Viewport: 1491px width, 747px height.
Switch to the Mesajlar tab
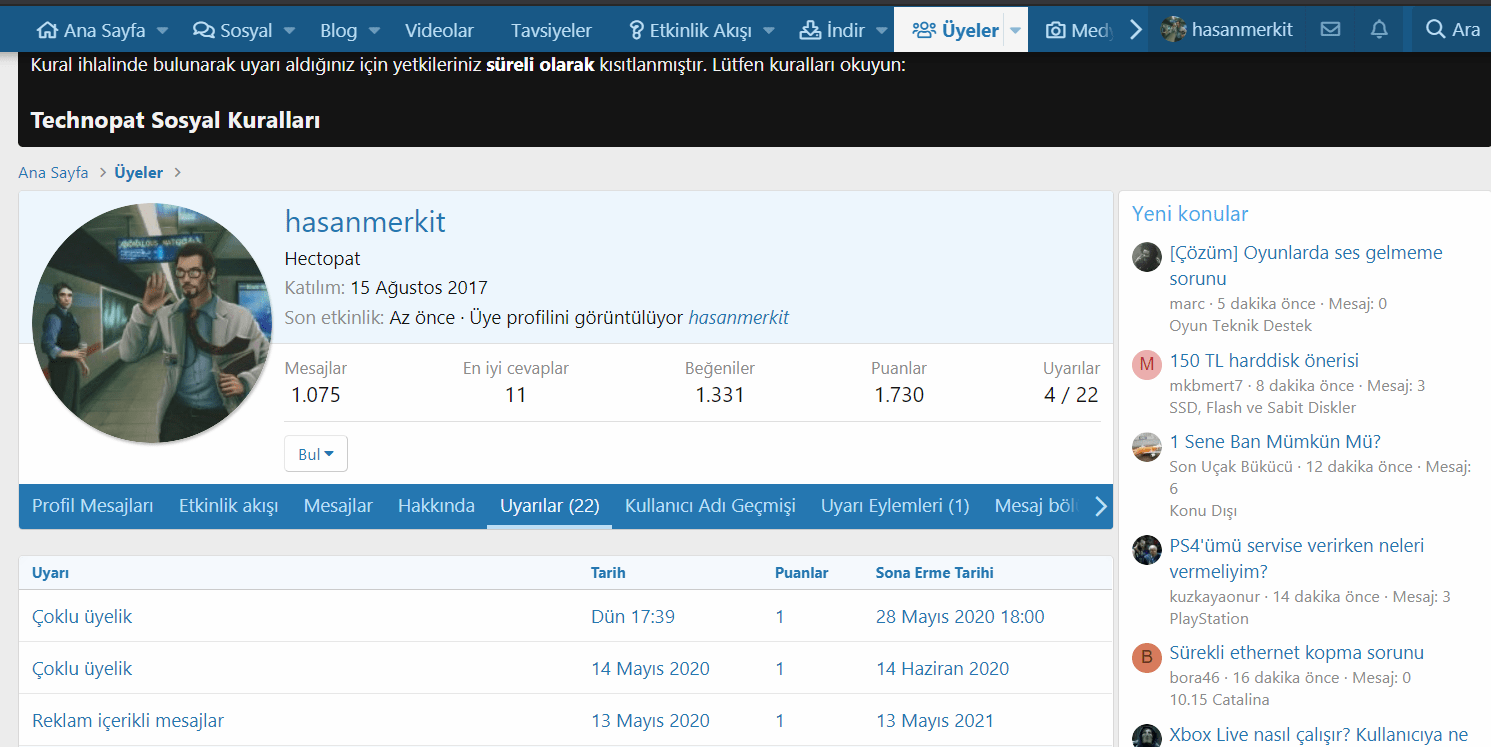point(338,506)
